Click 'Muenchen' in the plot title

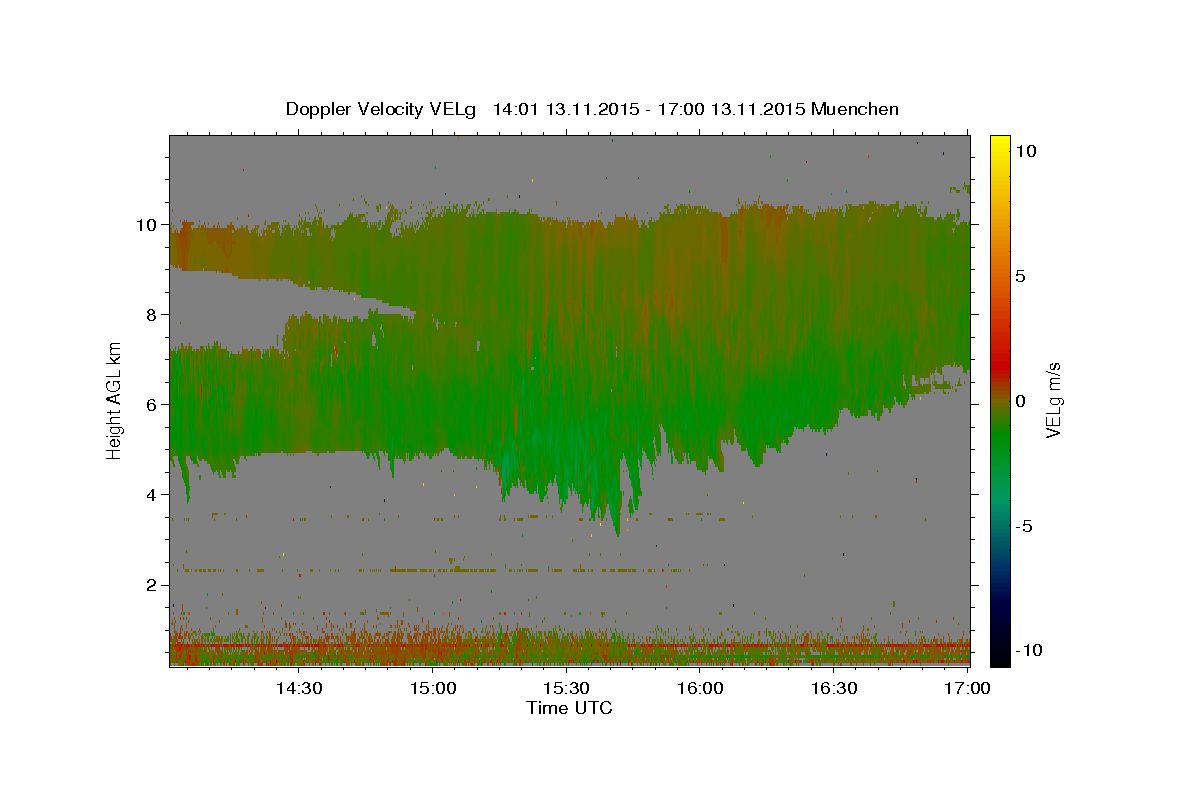855,109
